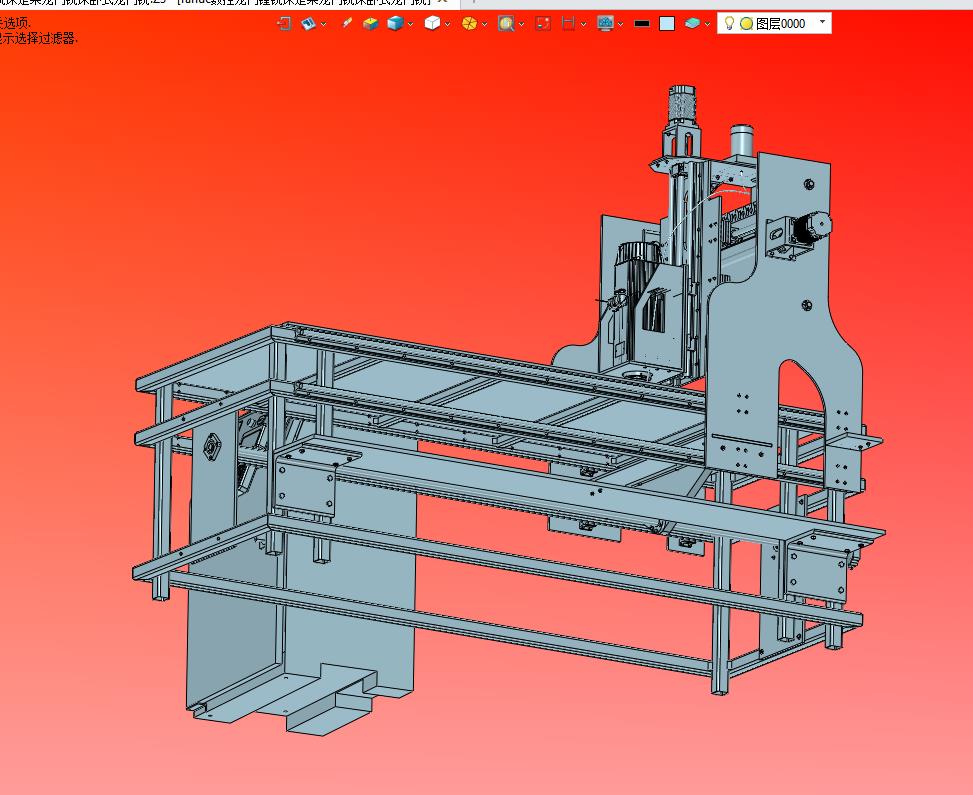Select the white cube view icon
The height and width of the screenshot is (795, 973).
[433, 24]
